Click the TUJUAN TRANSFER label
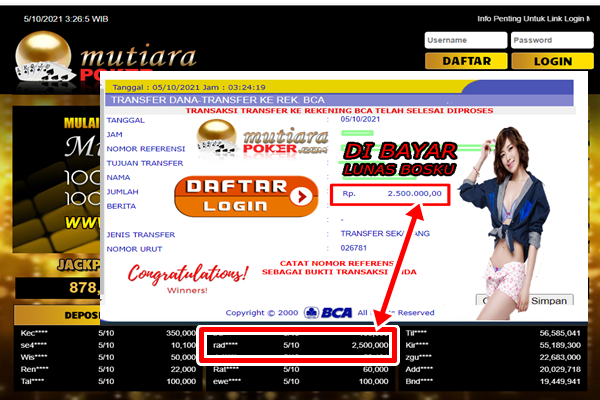This screenshot has width=600, height=400. click(x=145, y=163)
